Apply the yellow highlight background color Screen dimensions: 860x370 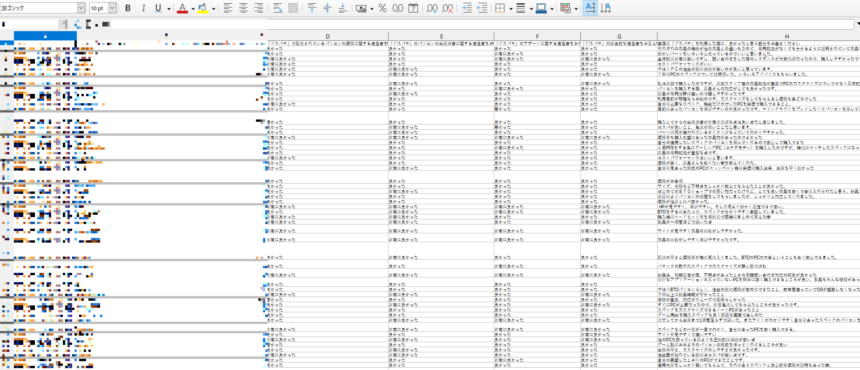203,8
